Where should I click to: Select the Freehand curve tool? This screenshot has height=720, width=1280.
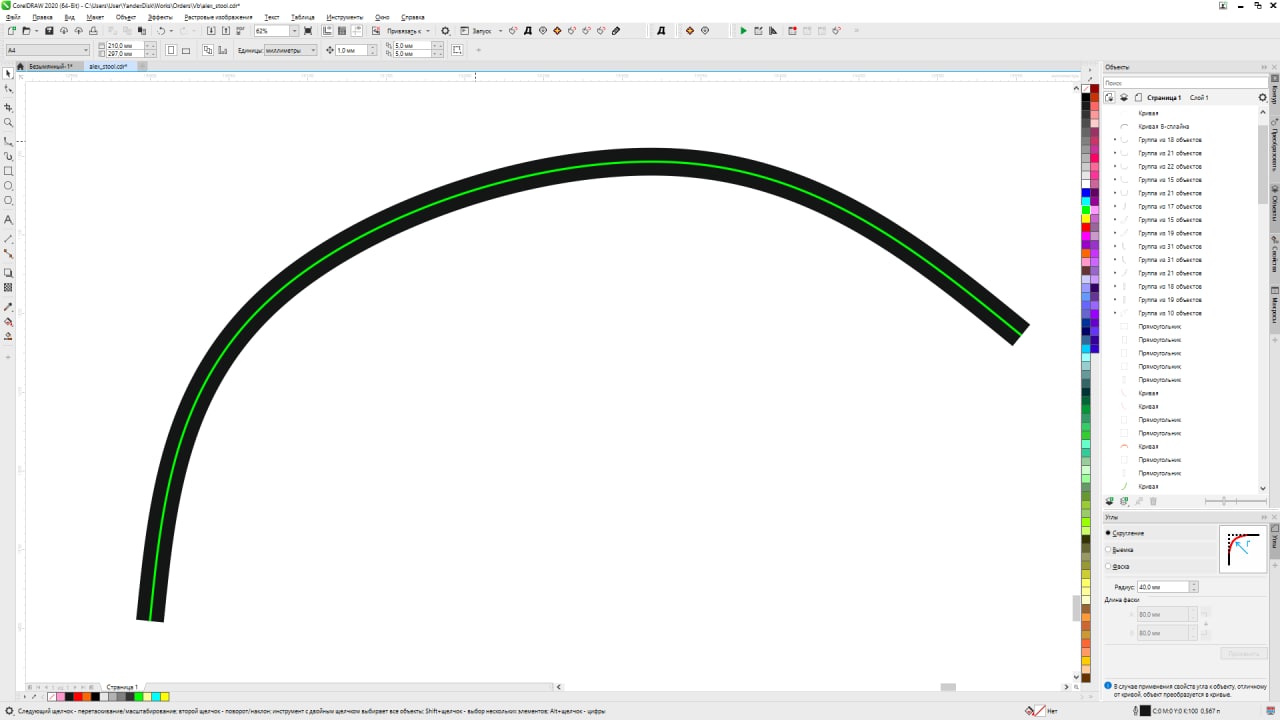click(8, 141)
